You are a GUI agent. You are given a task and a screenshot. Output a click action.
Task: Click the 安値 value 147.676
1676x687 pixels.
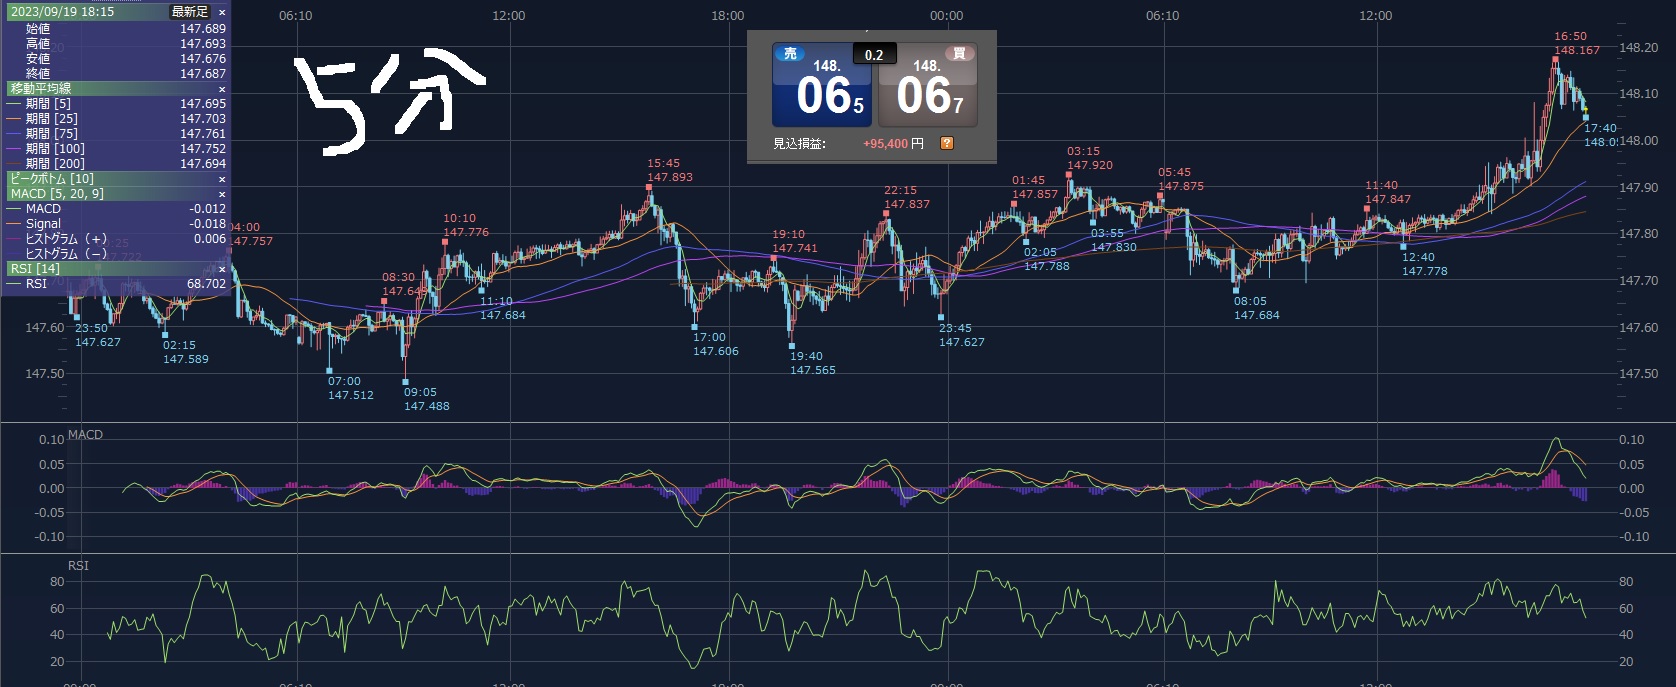coord(203,59)
